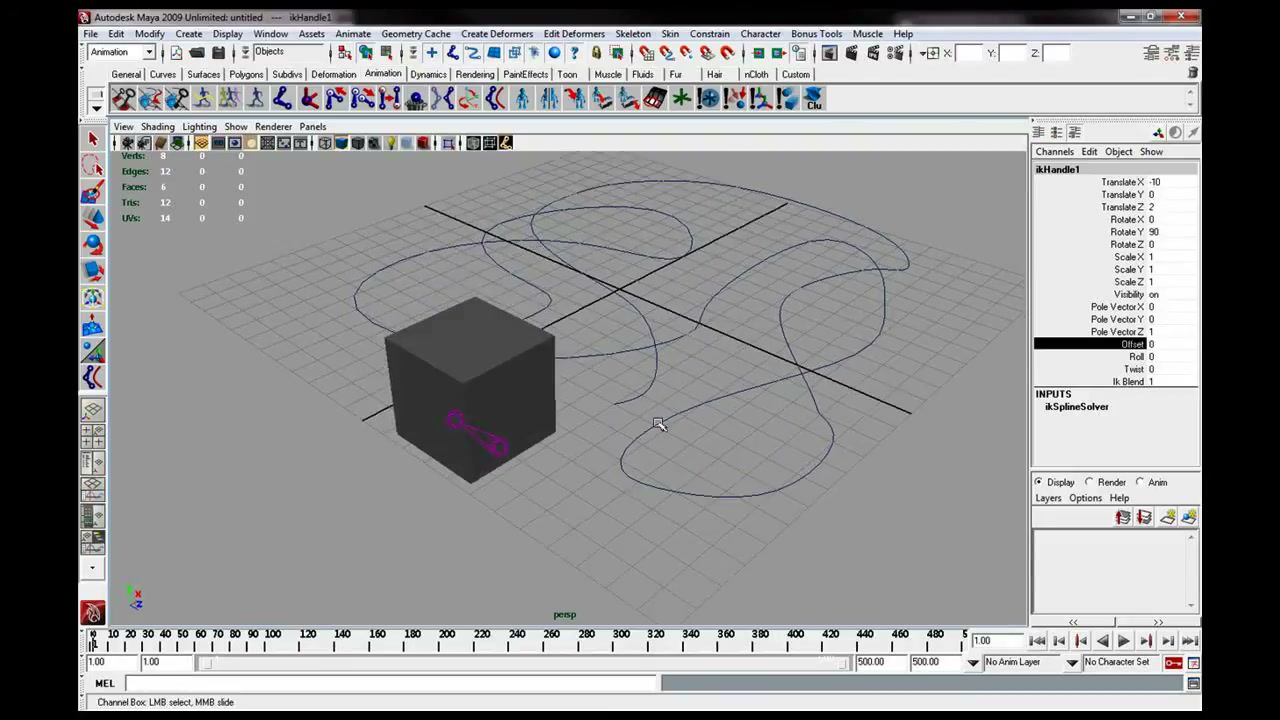Click the IK spline handle tool in toolbox
The height and width of the screenshot is (720, 1280).
(93, 377)
